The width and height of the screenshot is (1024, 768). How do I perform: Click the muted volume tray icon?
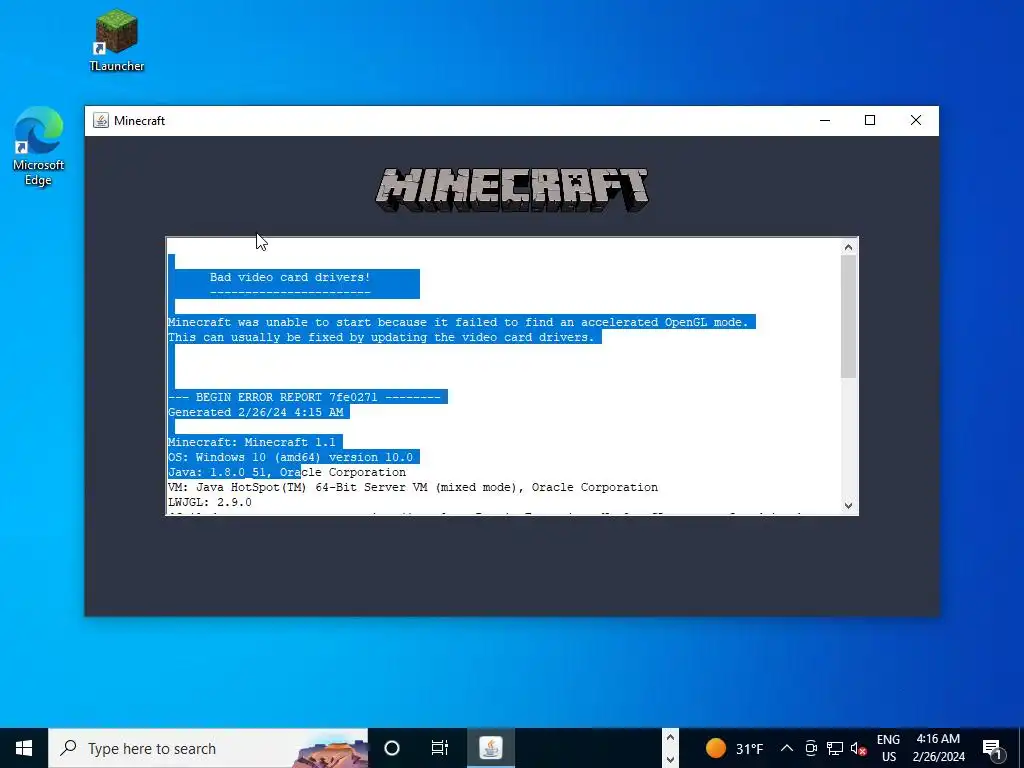coord(858,748)
